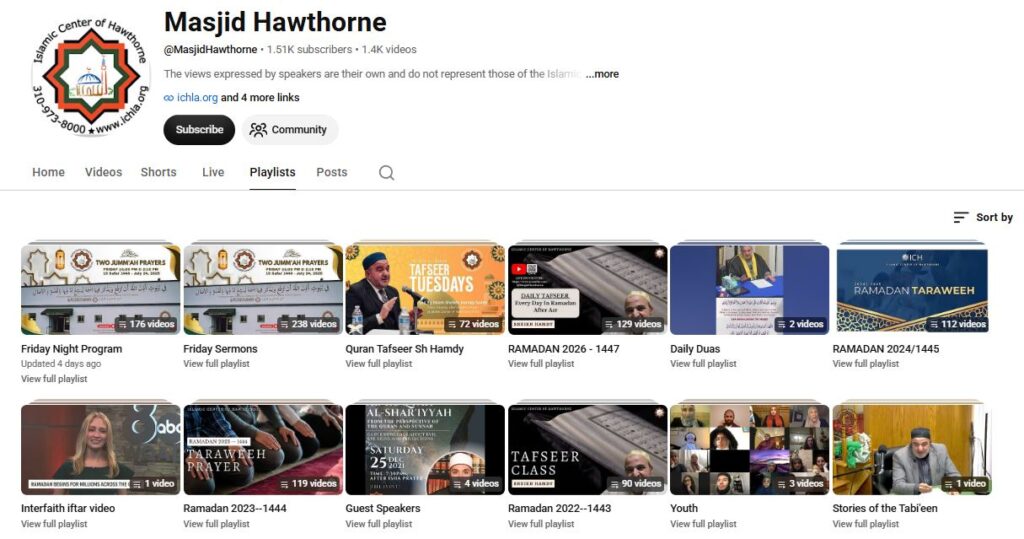View full playlist under RAMADAN 2024/1445
This screenshot has height=539, width=1024.
pyautogui.click(x=865, y=364)
